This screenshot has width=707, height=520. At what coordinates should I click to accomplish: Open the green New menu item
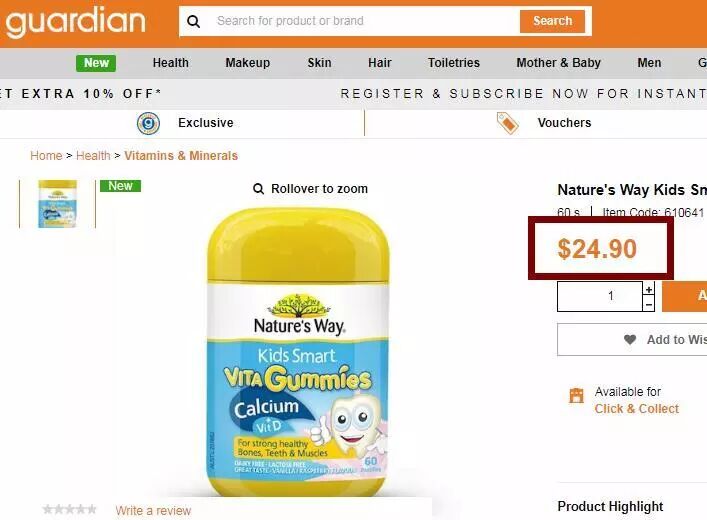[96, 63]
